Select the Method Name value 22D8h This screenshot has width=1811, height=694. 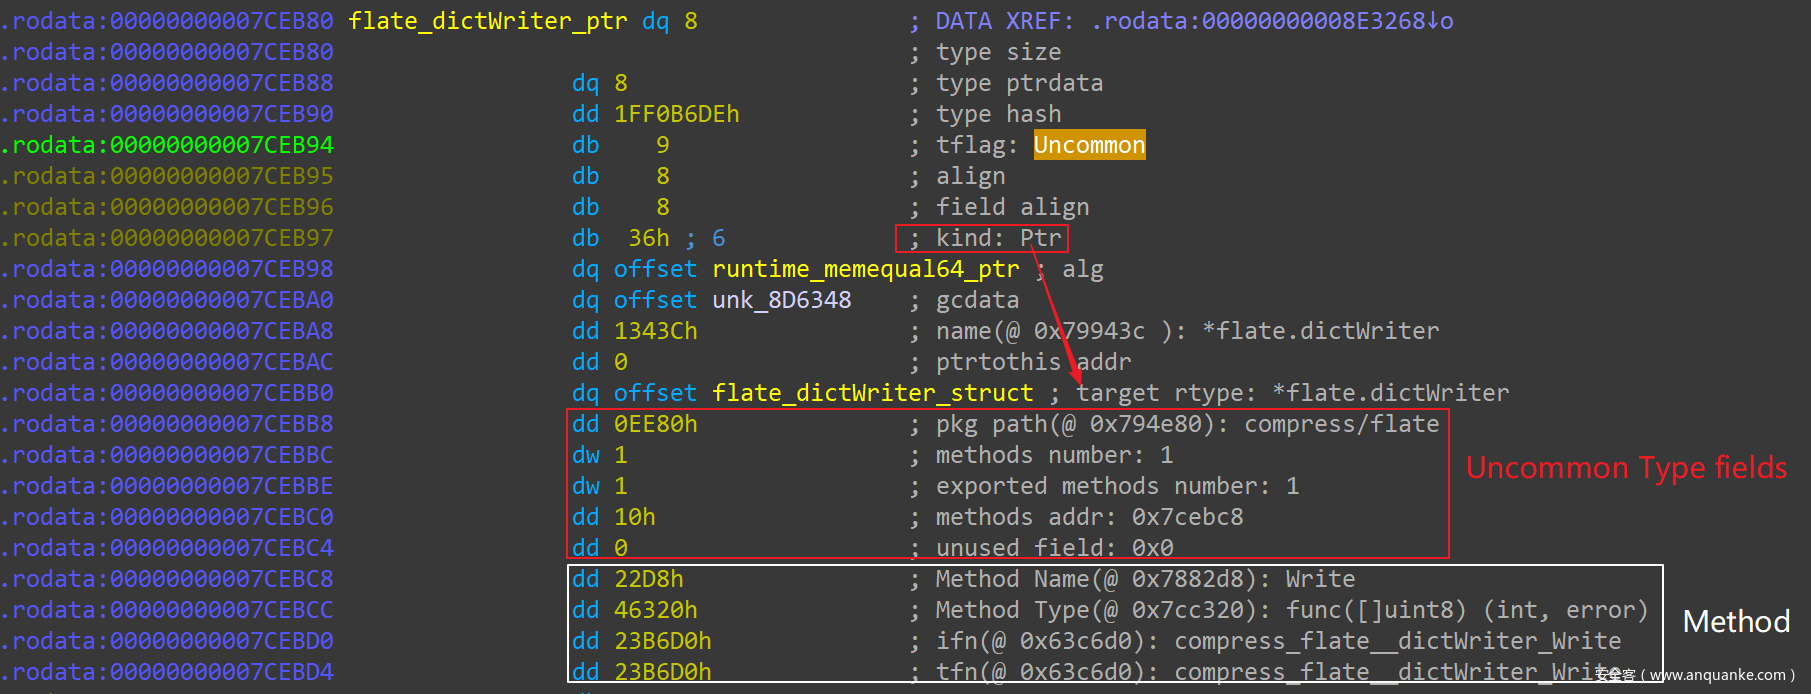click(648, 579)
